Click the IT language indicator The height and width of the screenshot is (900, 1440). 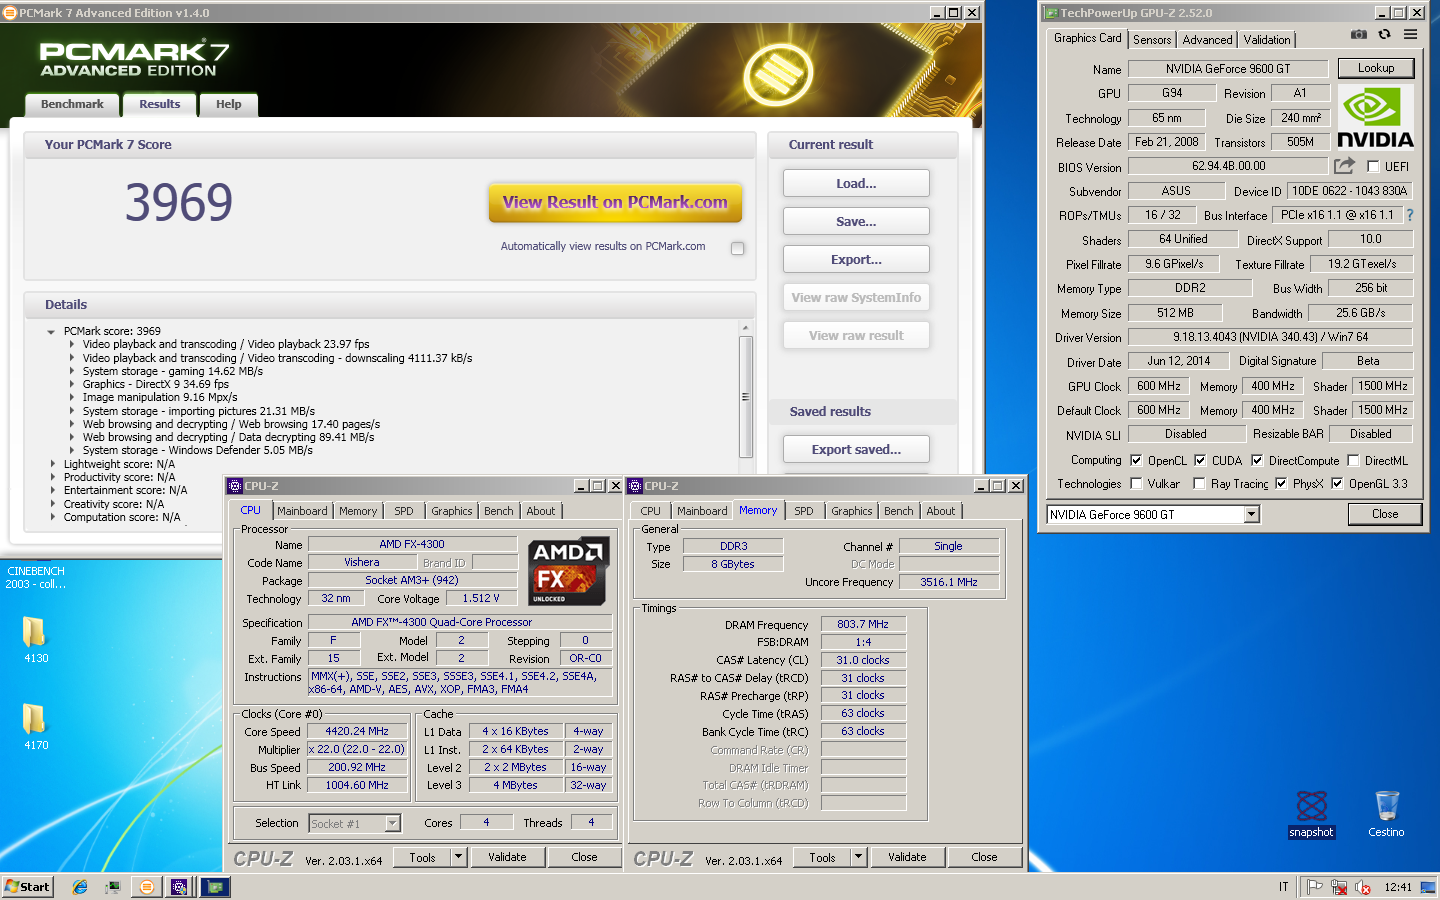point(1283,887)
